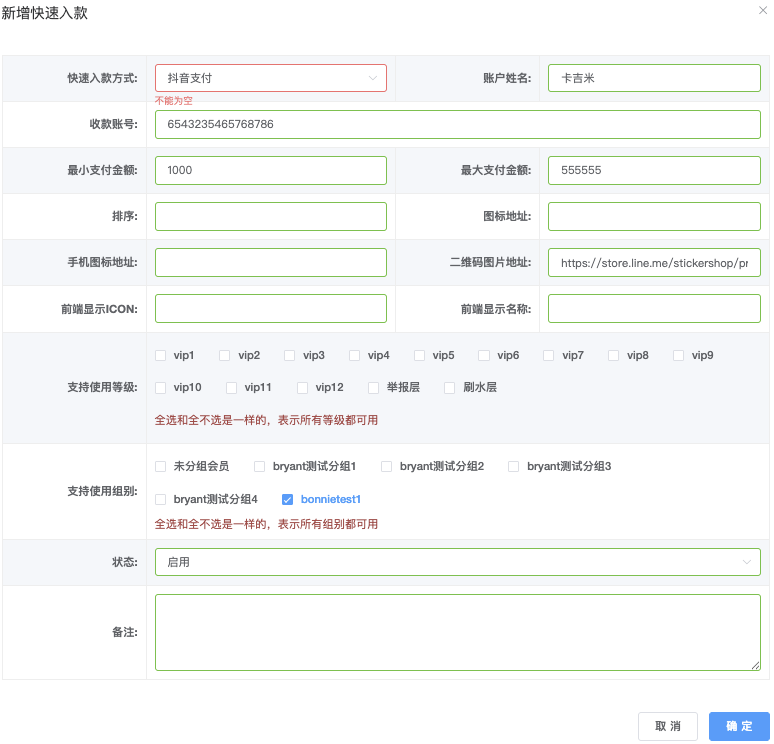Select the 举报层 checkbox

[374, 387]
